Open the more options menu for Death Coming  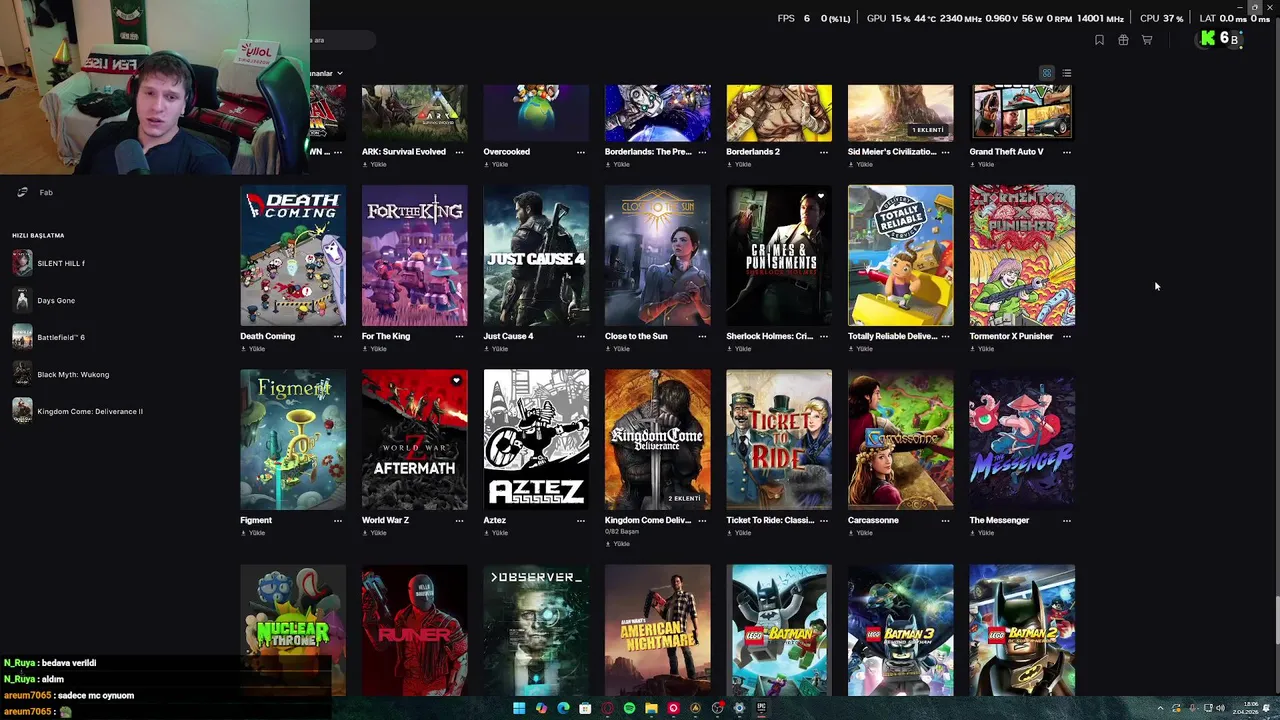[x=338, y=336]
